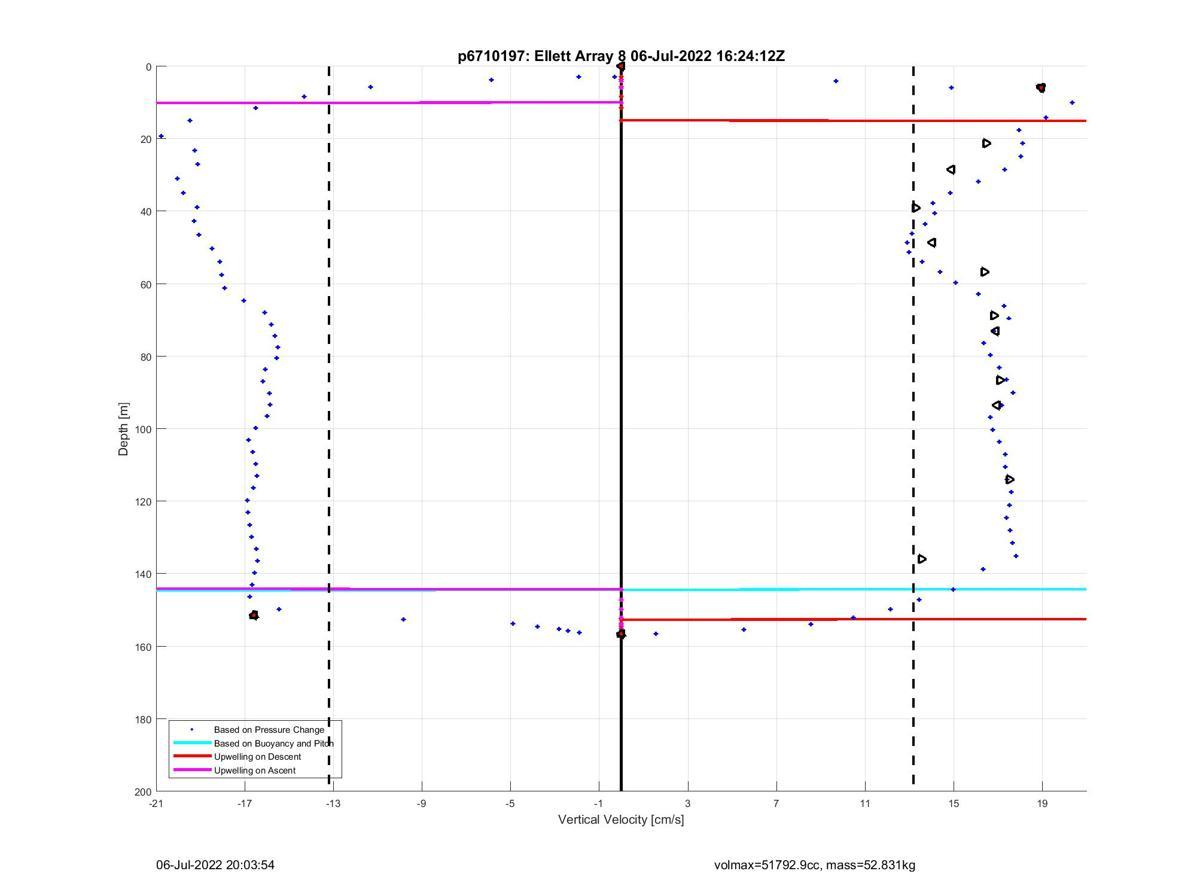
Task: Click the depth tick label "200"
Action: point(143,792)
